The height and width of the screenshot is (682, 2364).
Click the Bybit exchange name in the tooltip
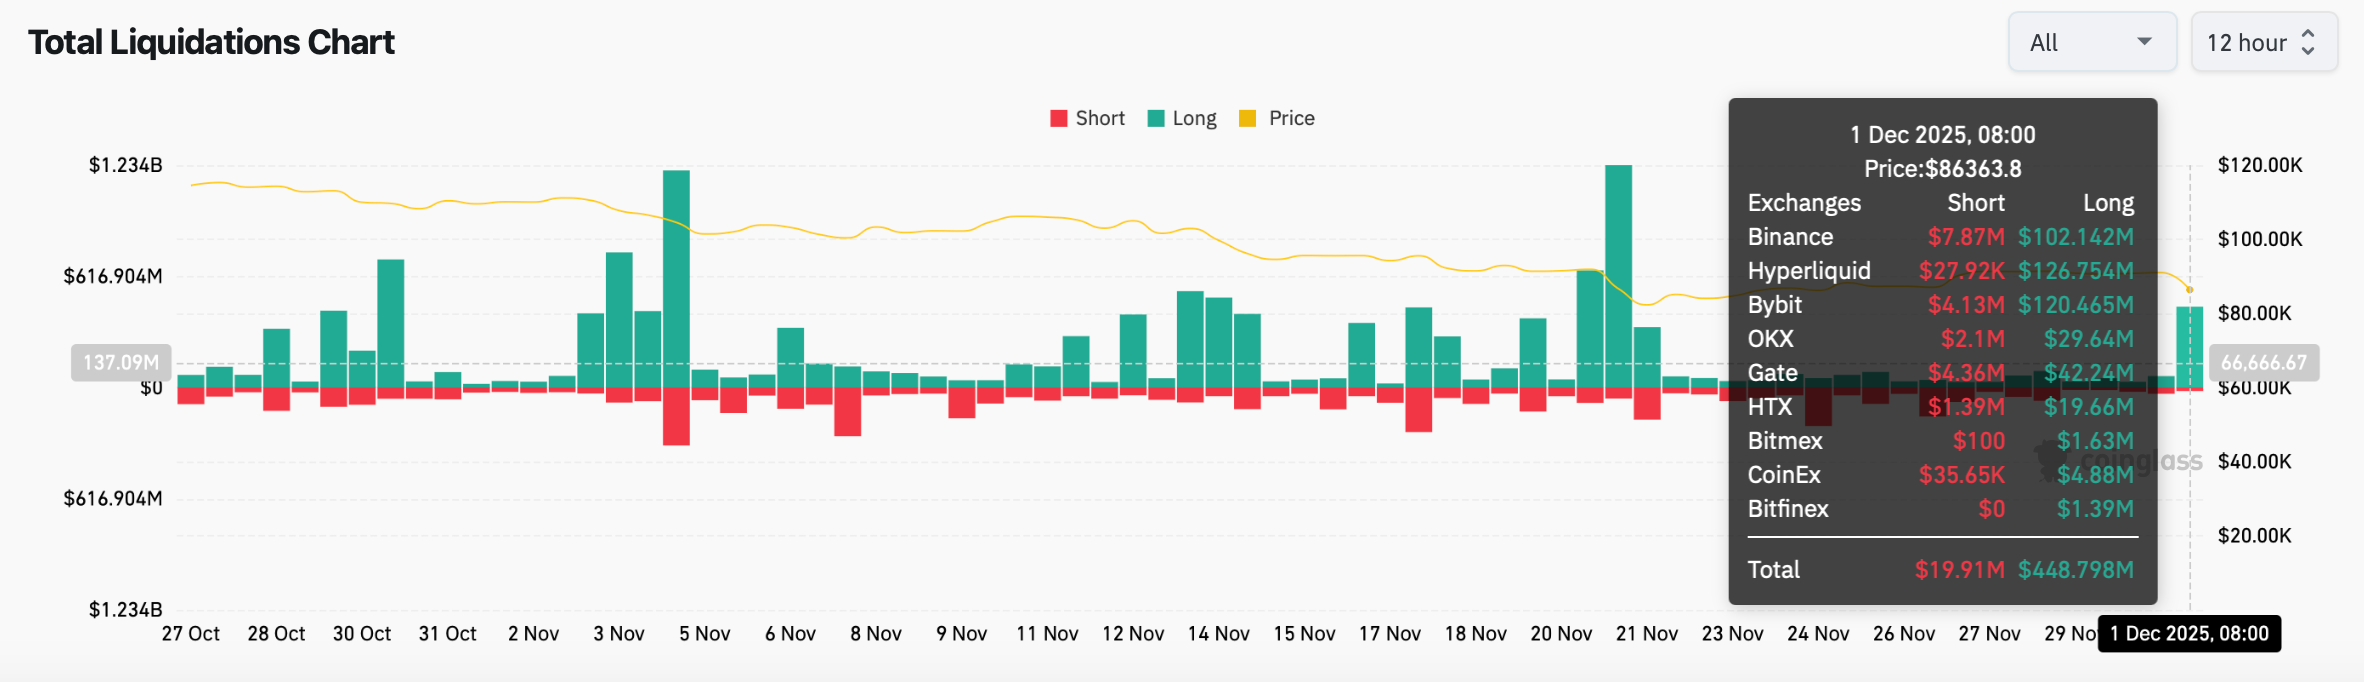pyautogui.click(x=1775, y=305)
